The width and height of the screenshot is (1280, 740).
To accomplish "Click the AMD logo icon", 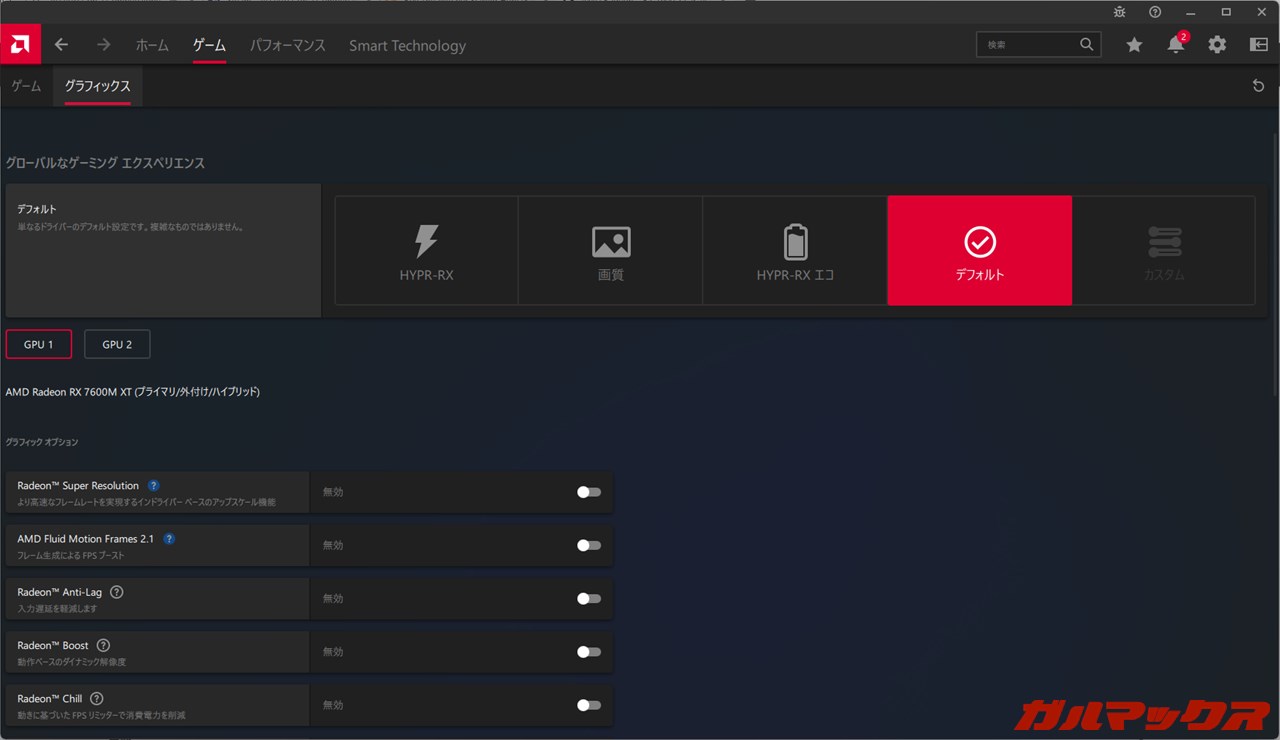I will 20,44.
